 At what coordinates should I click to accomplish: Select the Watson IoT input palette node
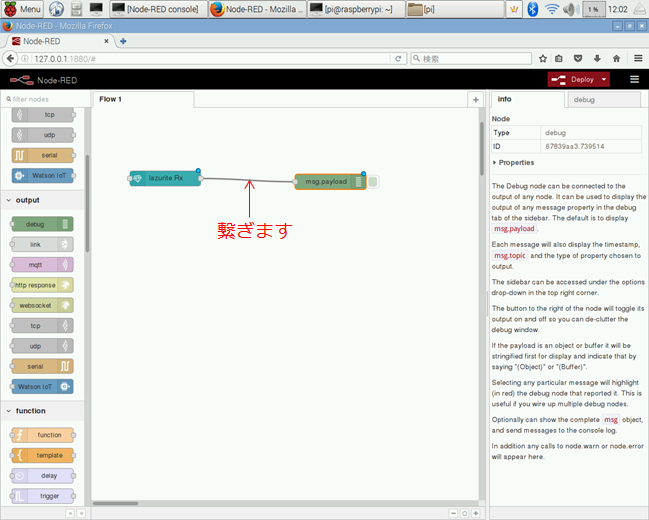(43, 176)
